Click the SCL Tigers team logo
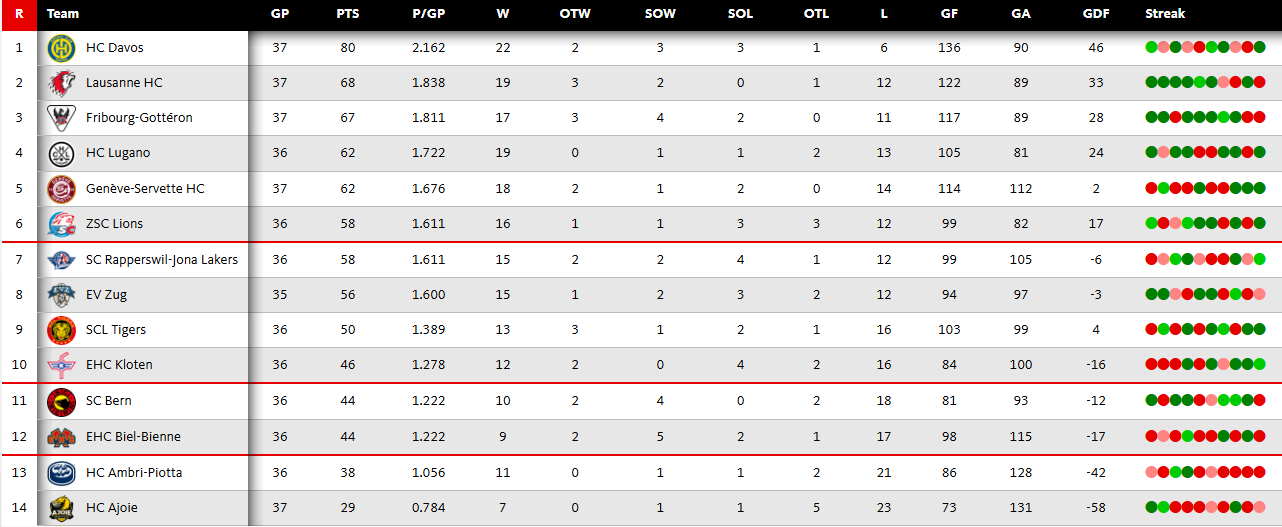 pos(62,330)
